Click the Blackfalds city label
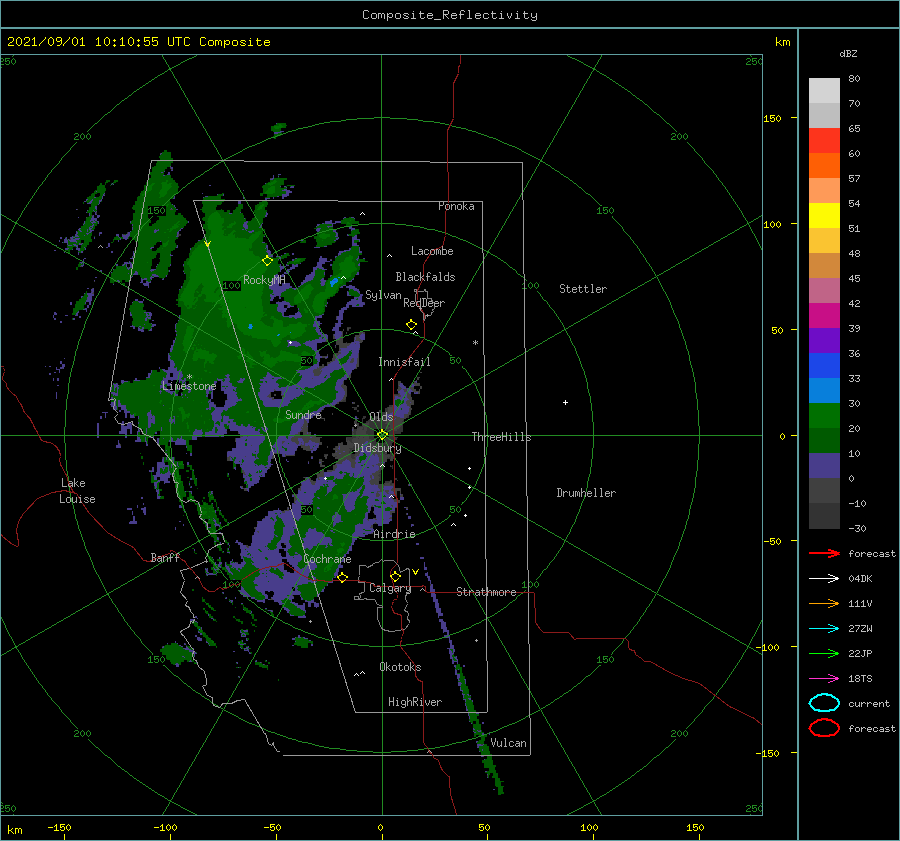The height and width of the screenshot is (841, 900). pos(425,277)
